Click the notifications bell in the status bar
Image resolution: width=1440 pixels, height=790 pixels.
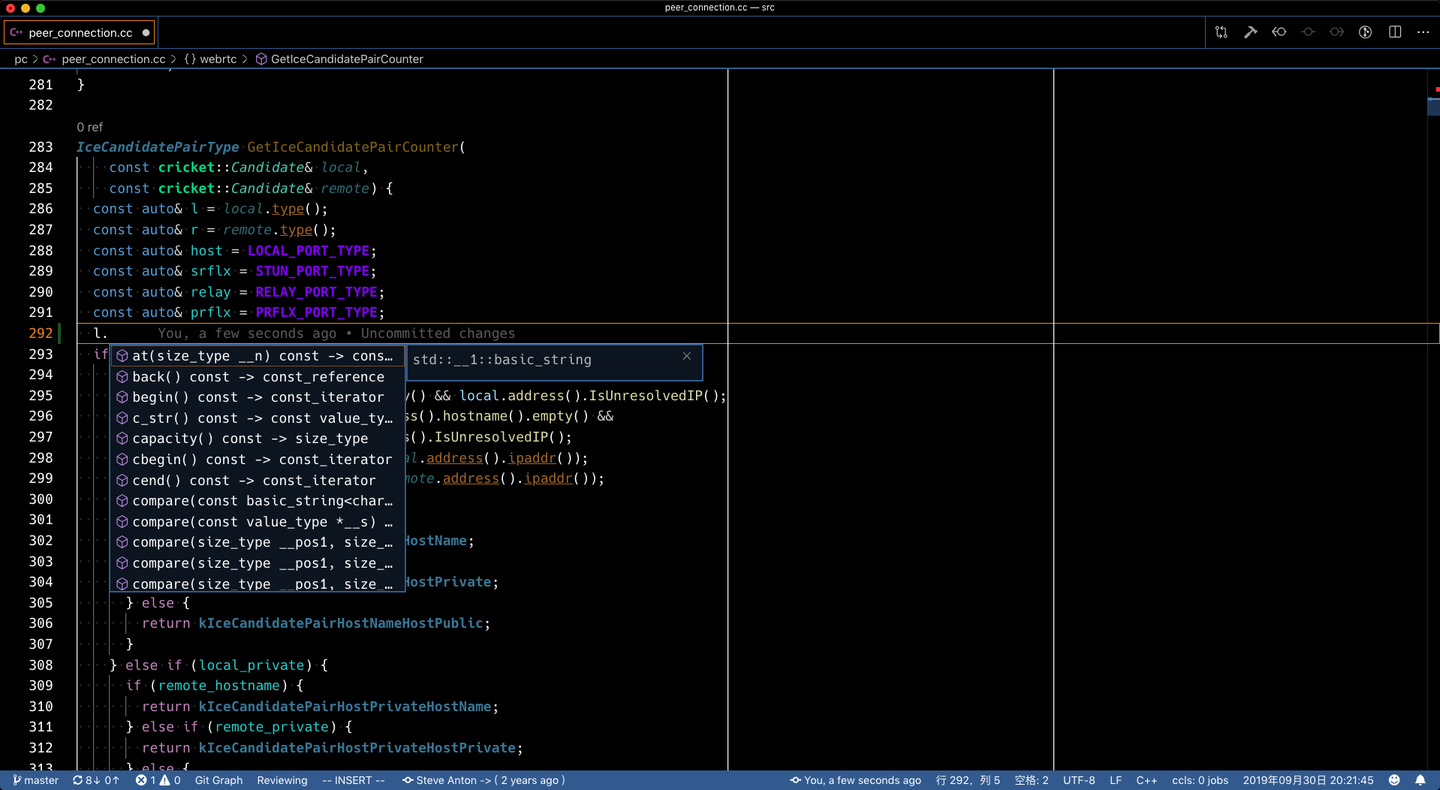tap(1420, 780)
